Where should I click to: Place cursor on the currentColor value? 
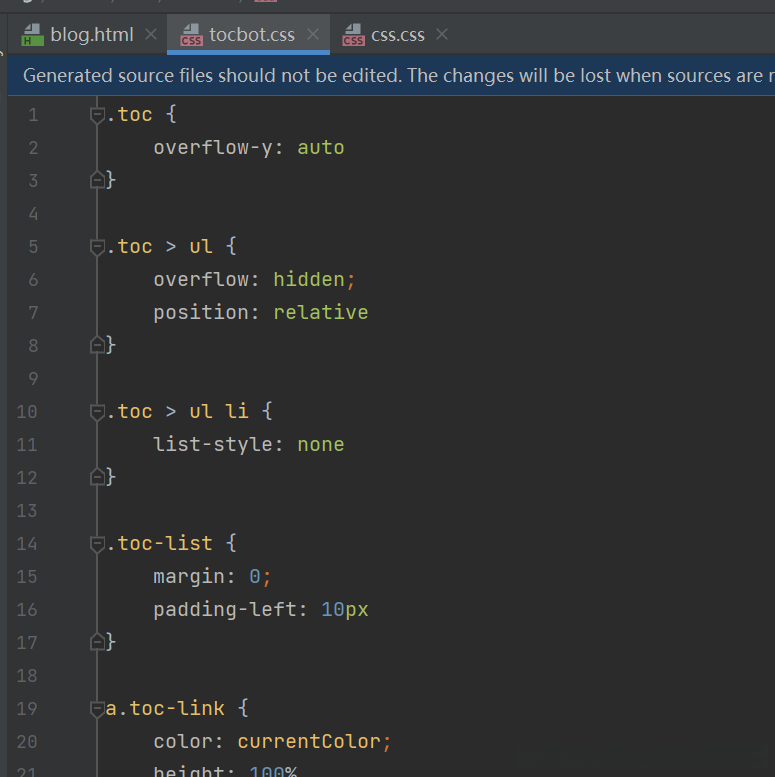tap(309, 742)
